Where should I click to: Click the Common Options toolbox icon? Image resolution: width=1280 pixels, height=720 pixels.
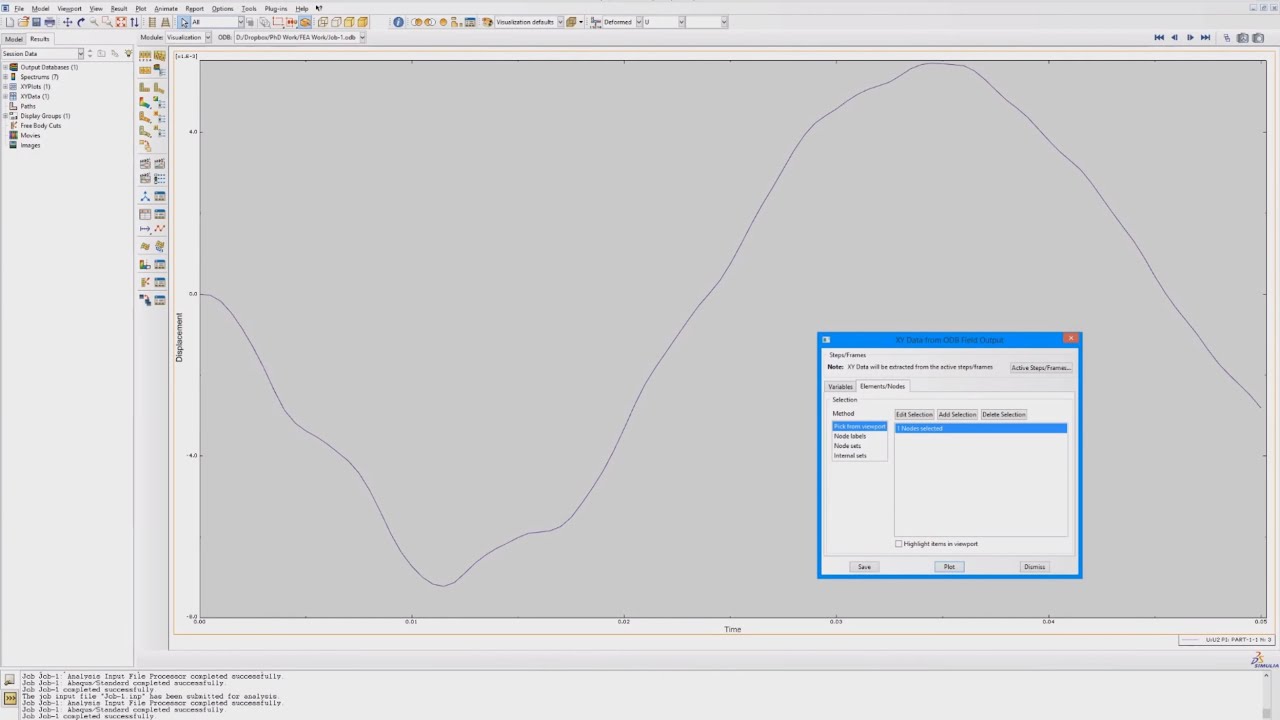tap(145, 55)
